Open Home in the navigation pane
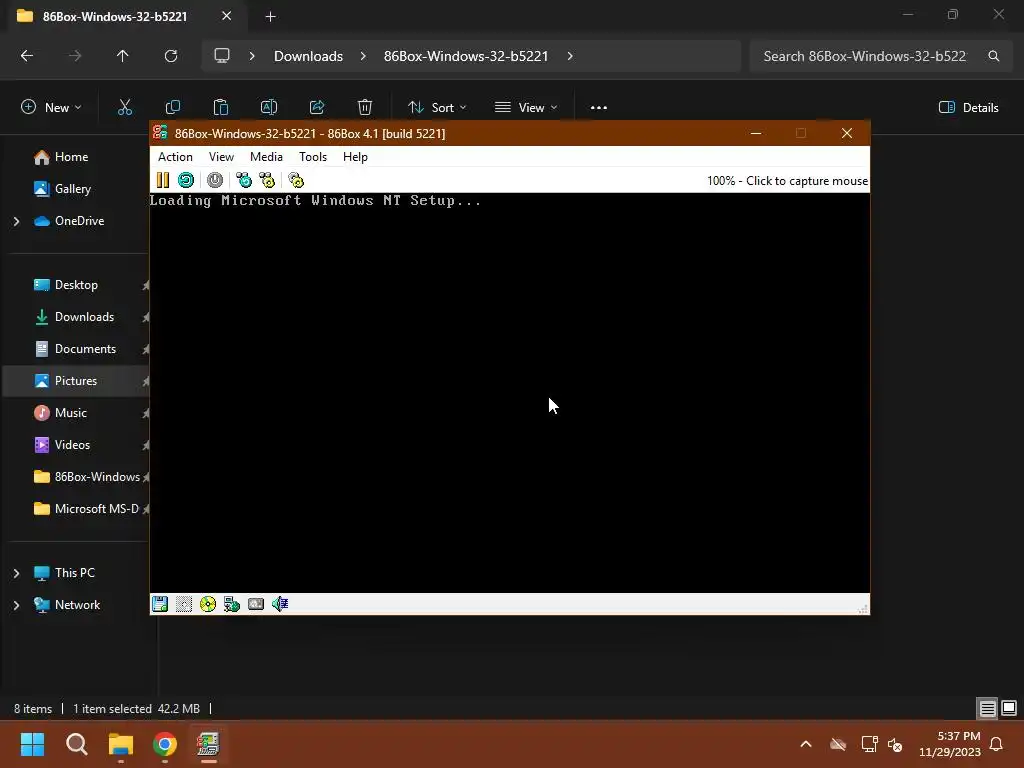This screenshot has height=768, width=1024. pos(71,157)
